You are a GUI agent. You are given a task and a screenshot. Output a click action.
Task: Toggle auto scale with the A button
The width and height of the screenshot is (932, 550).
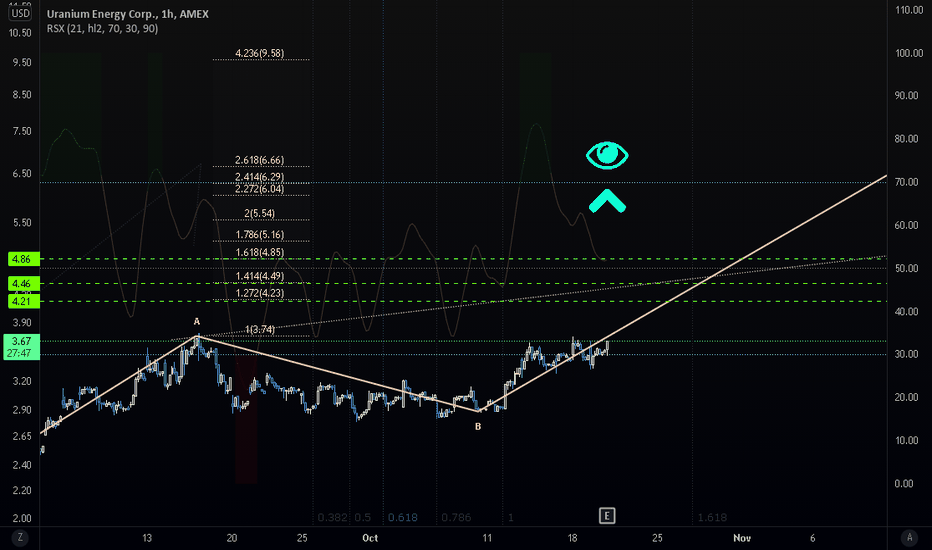tap(909, 538)
